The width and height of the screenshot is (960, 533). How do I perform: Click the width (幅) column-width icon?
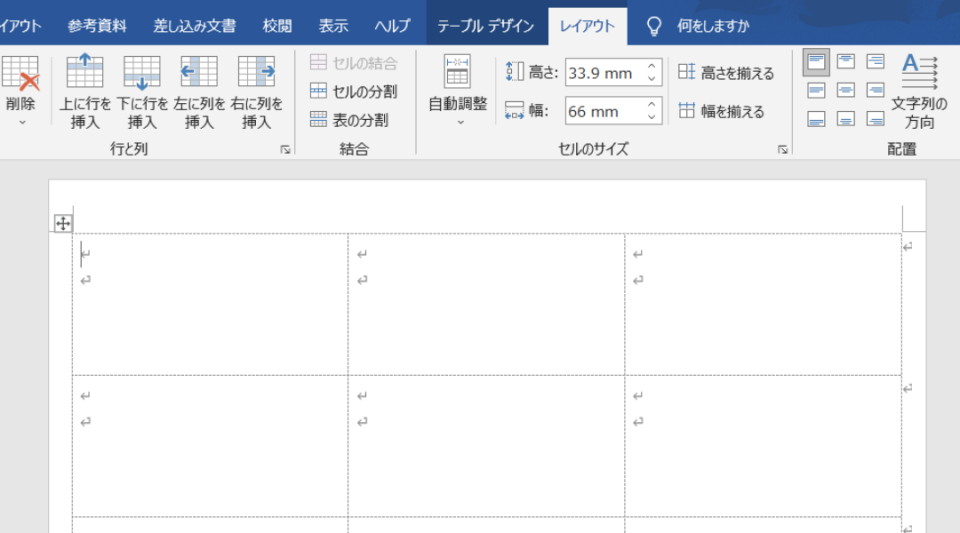pyautogui.click(x=514, y=110)
